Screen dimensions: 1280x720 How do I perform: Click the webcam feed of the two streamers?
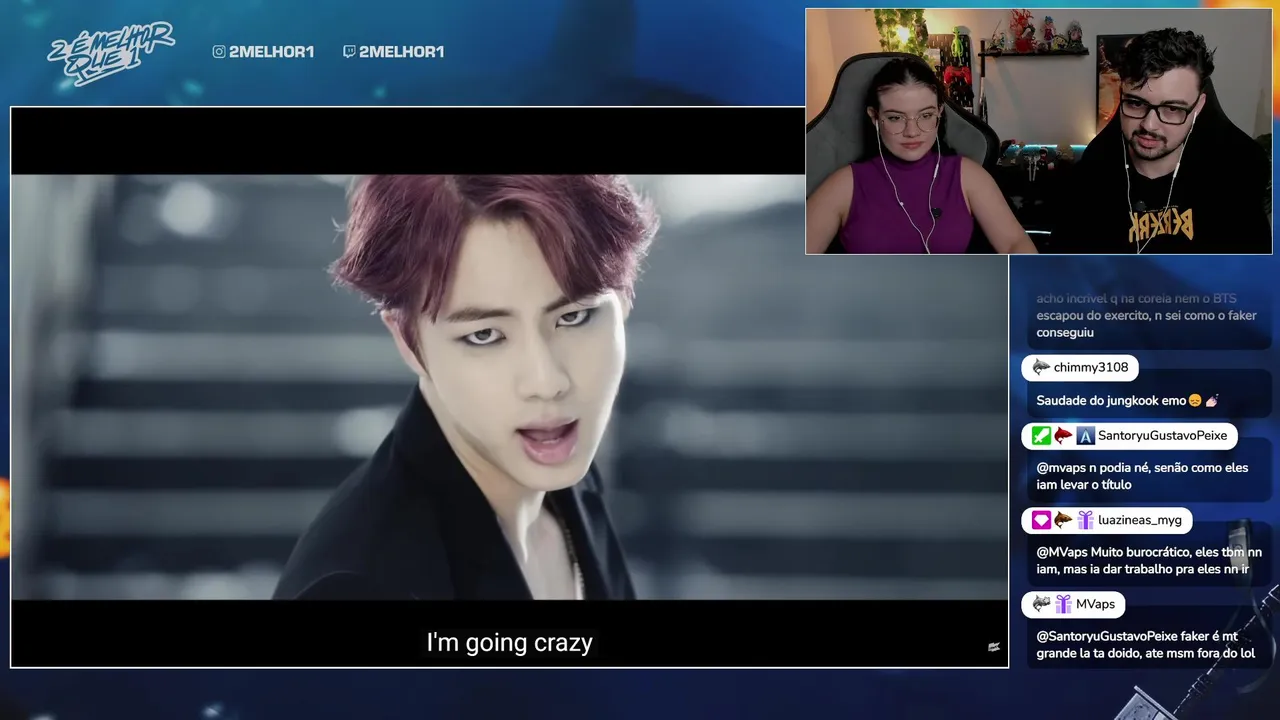click(1038, 131)
